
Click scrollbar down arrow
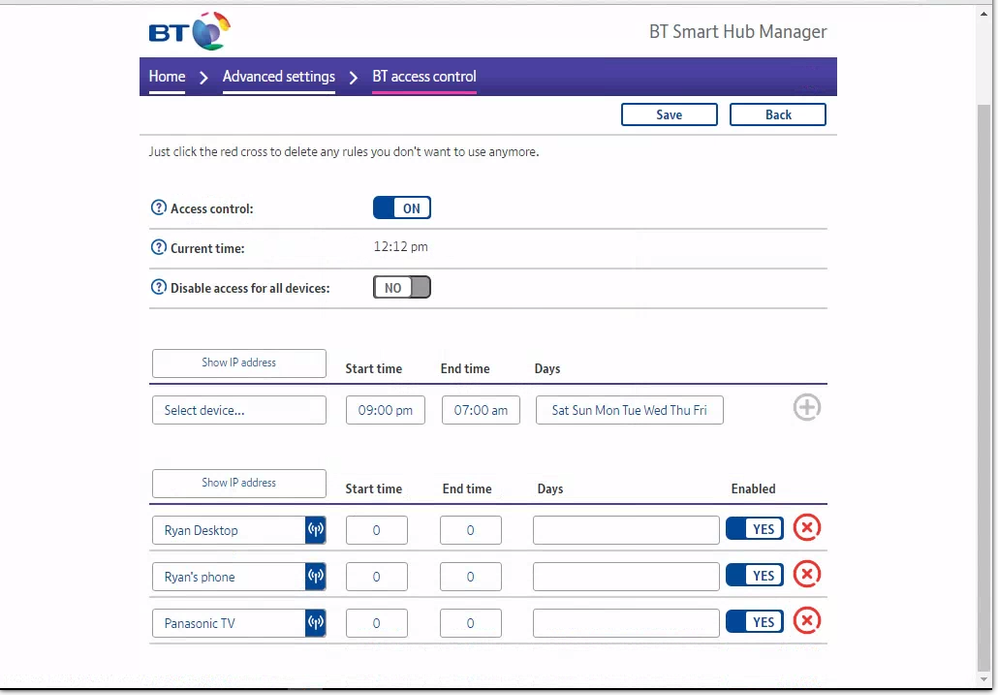pos(984,680)
